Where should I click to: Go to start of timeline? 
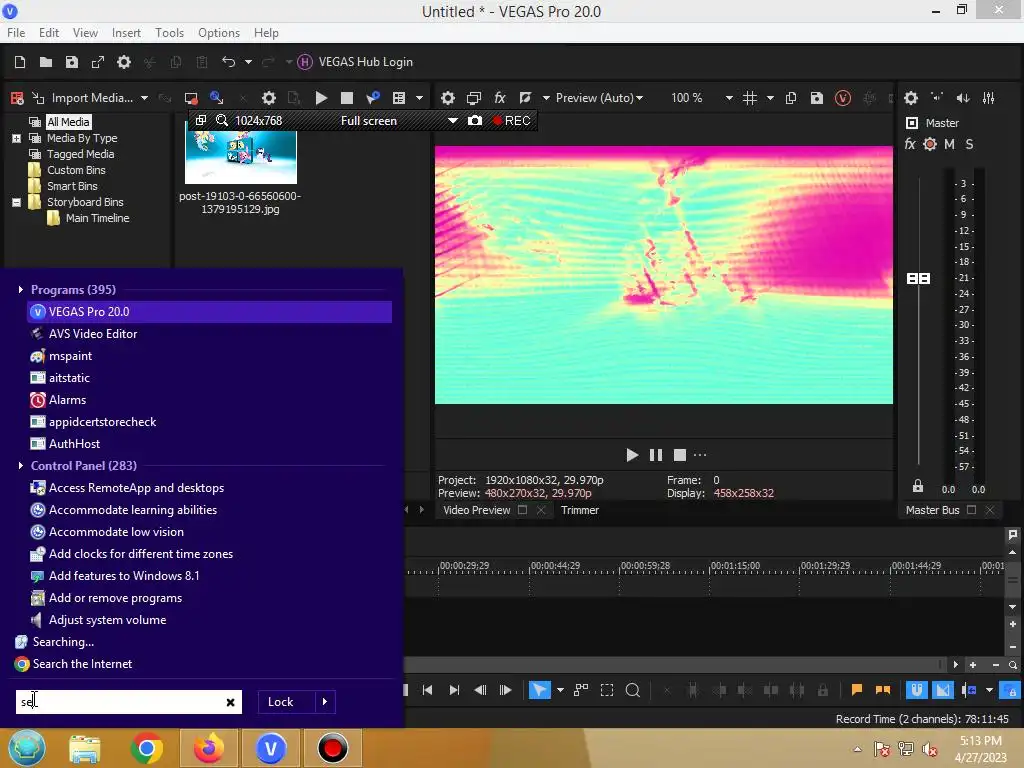(x=427, y=690)
